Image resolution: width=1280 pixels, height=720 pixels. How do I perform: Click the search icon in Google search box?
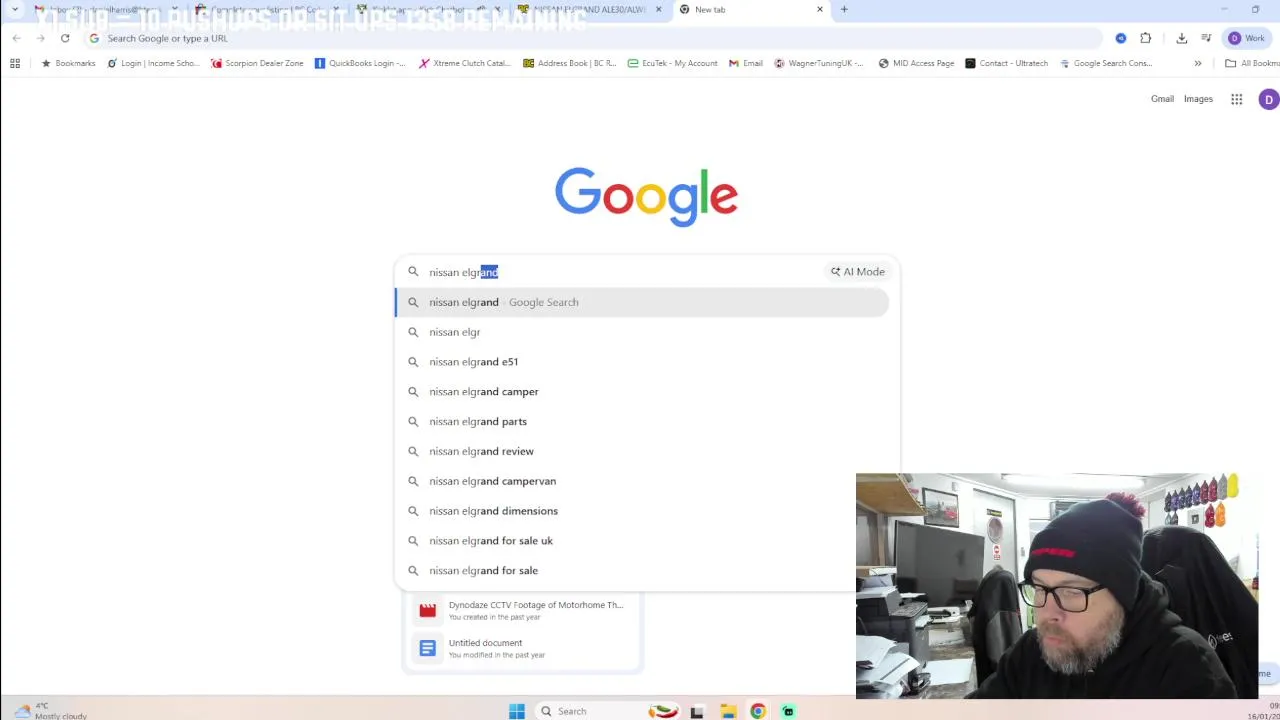pos(413,272)
